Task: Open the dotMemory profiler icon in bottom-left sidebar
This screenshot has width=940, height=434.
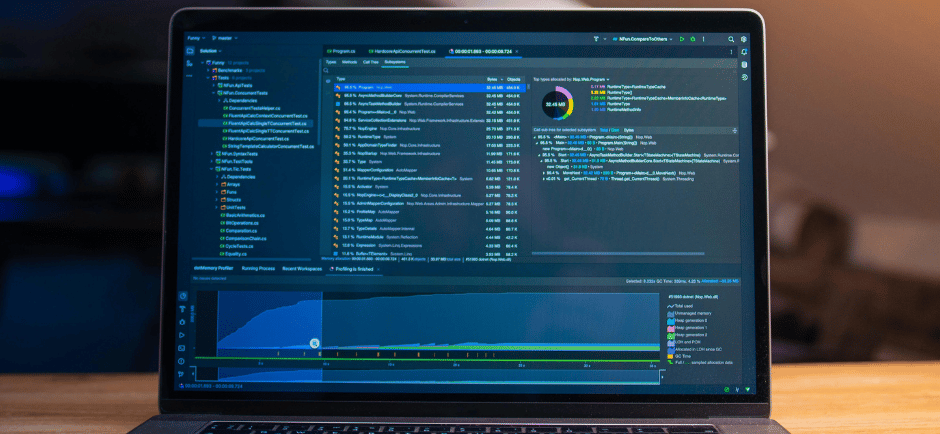Action: [x=183, y=296]
